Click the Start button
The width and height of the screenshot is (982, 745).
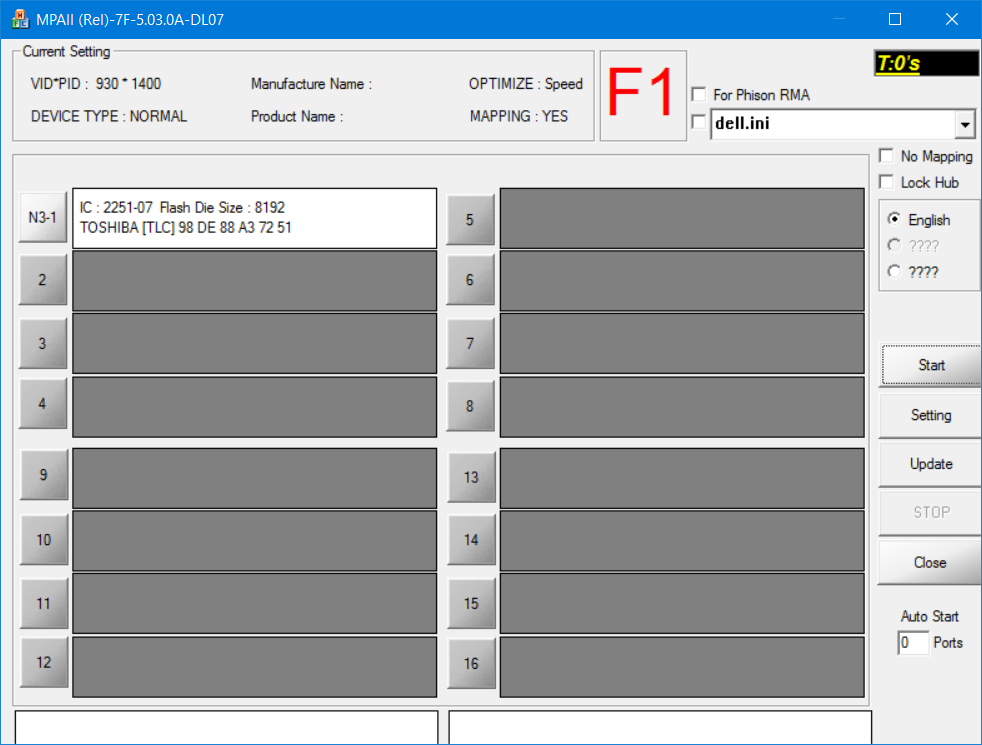pos(931,365)
